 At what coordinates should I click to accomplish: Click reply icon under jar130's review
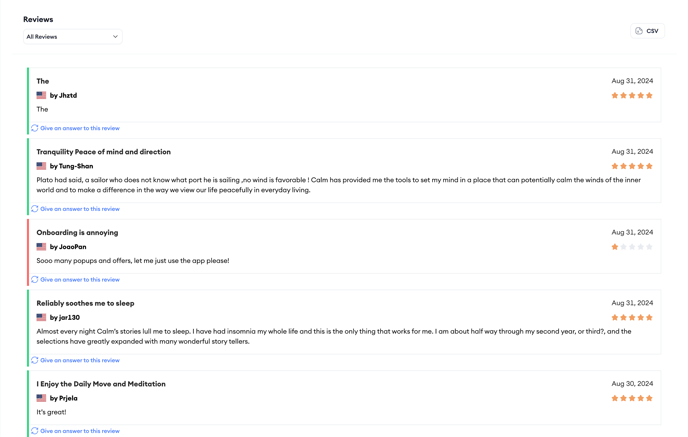coord(35,360)
